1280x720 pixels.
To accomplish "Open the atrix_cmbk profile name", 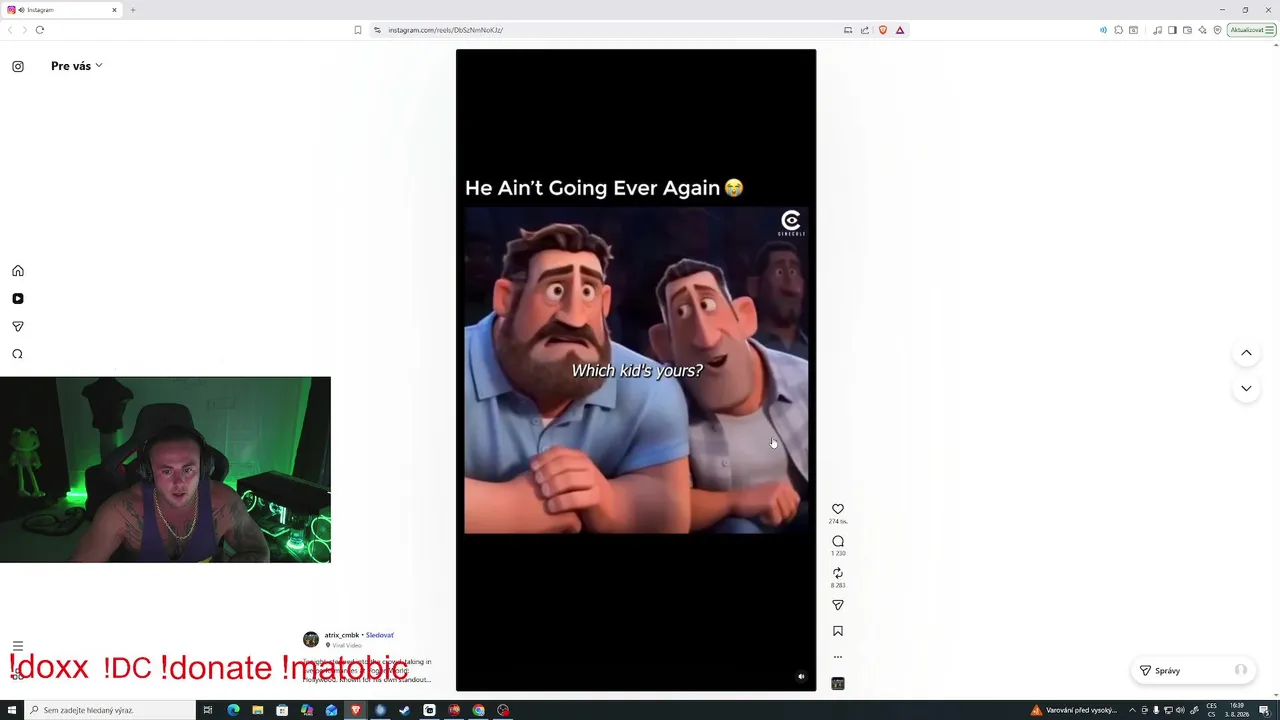I will [x=341, y=635].
